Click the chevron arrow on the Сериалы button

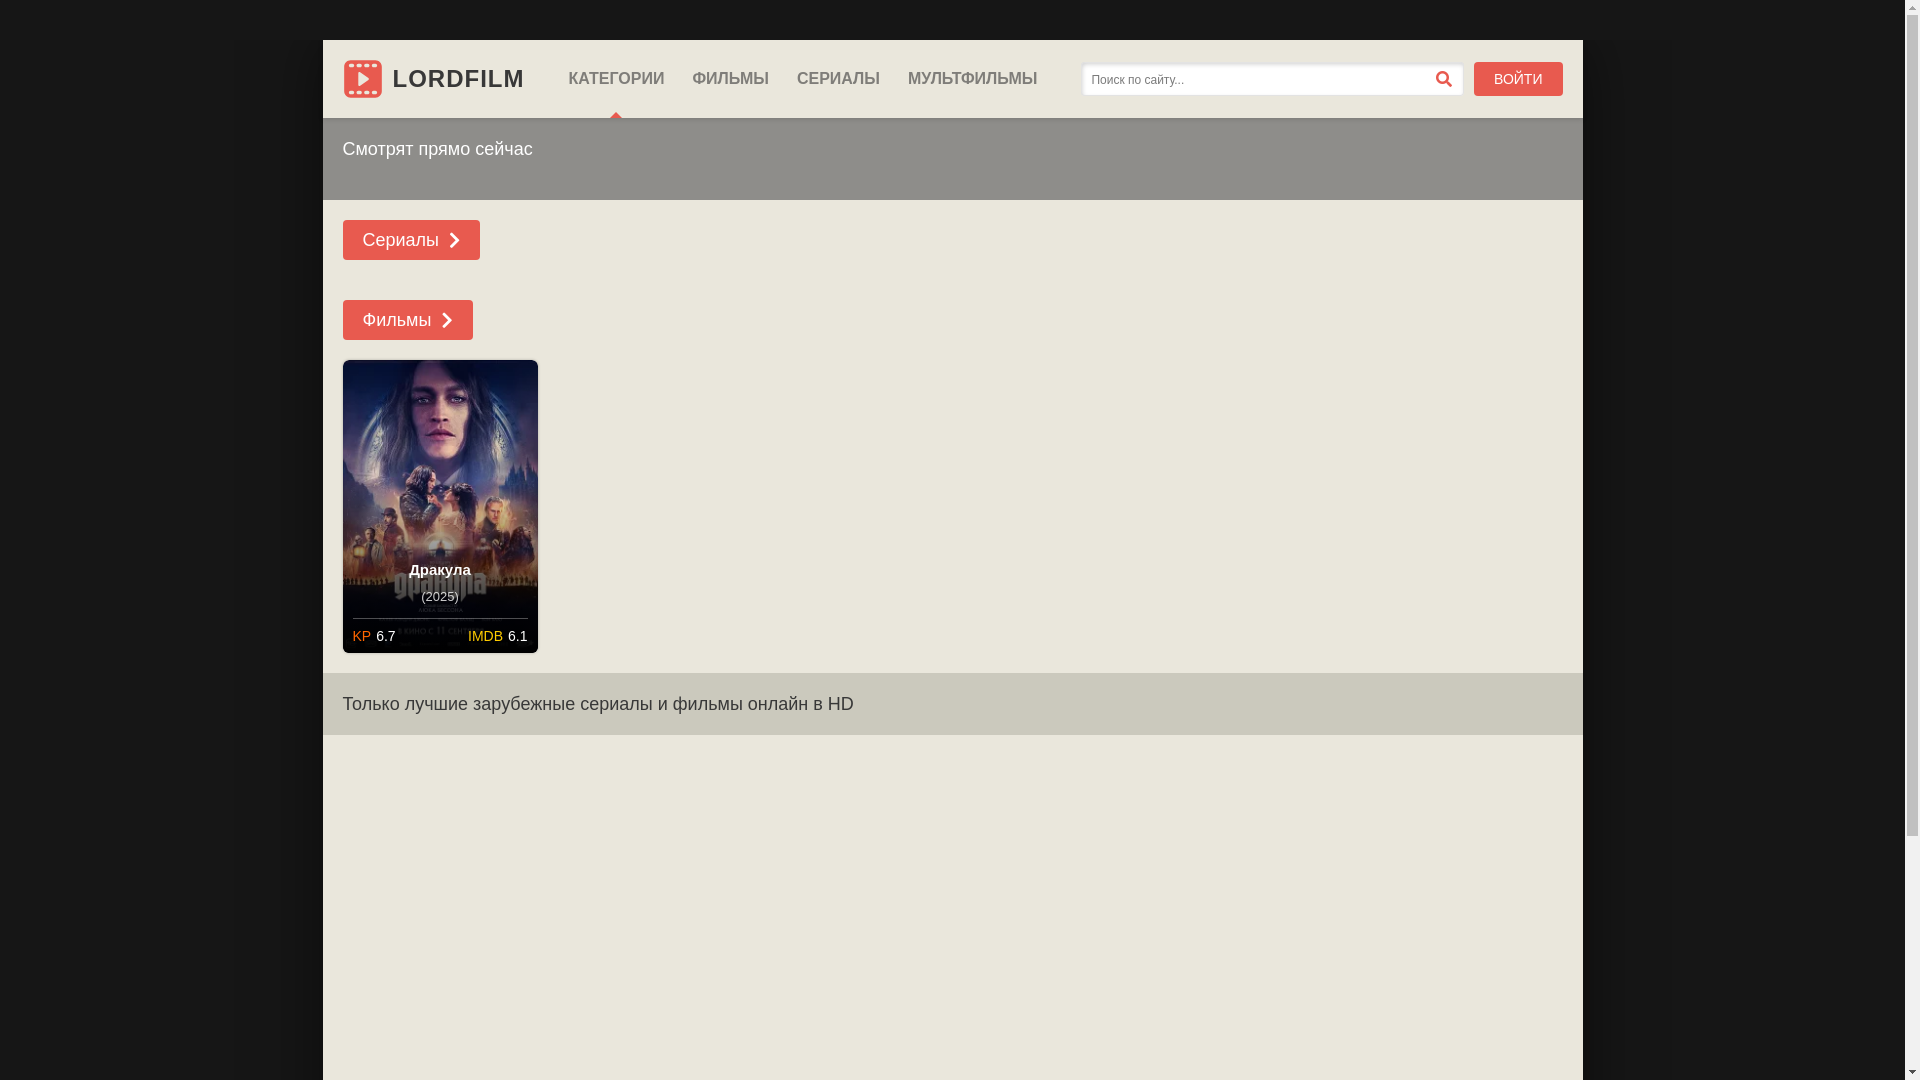pos(455,241)
